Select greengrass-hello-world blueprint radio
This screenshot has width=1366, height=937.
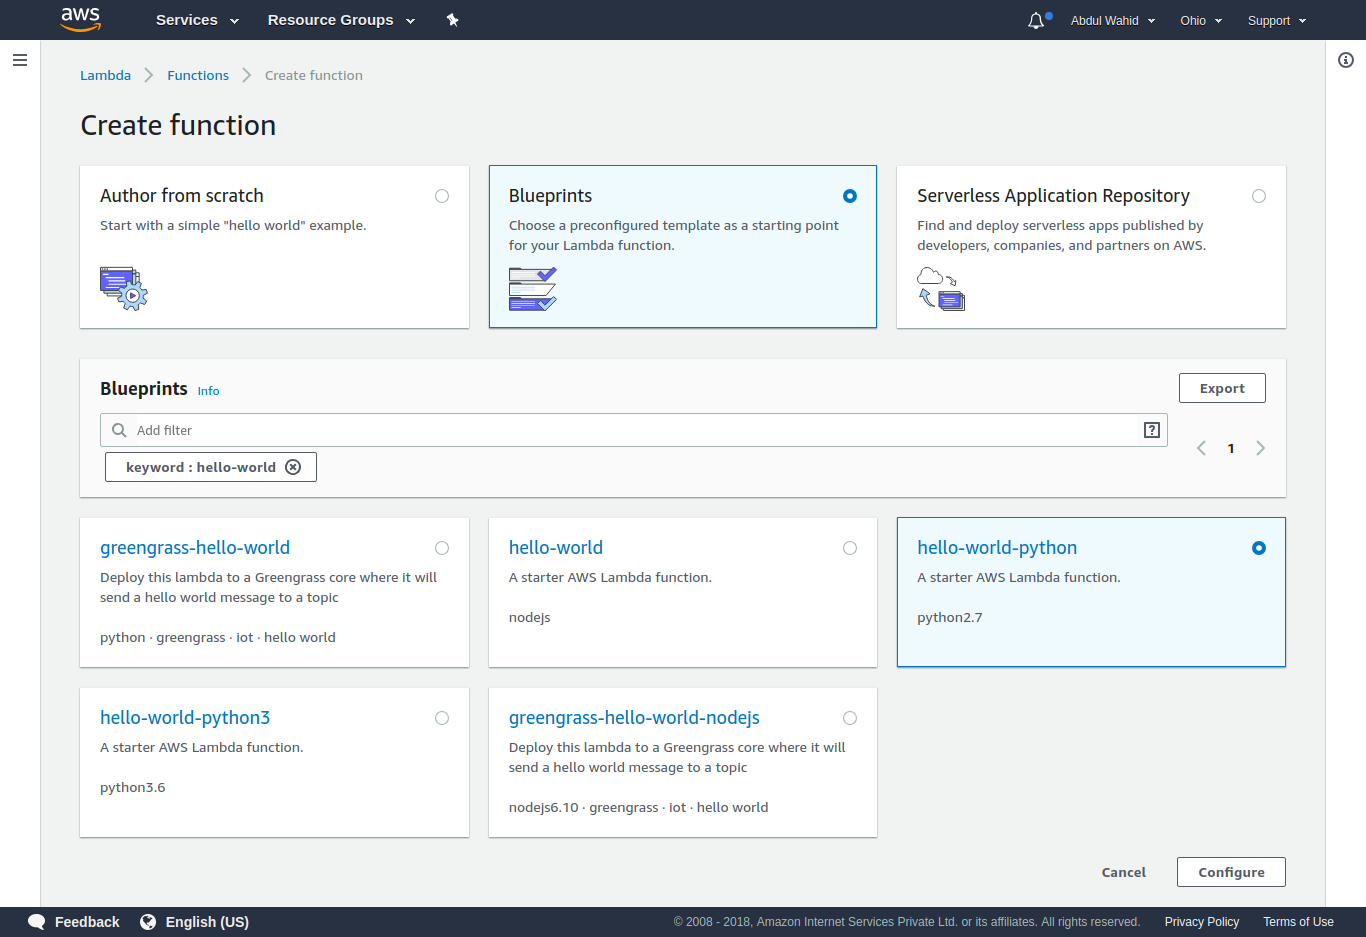(x=442, y=548)
